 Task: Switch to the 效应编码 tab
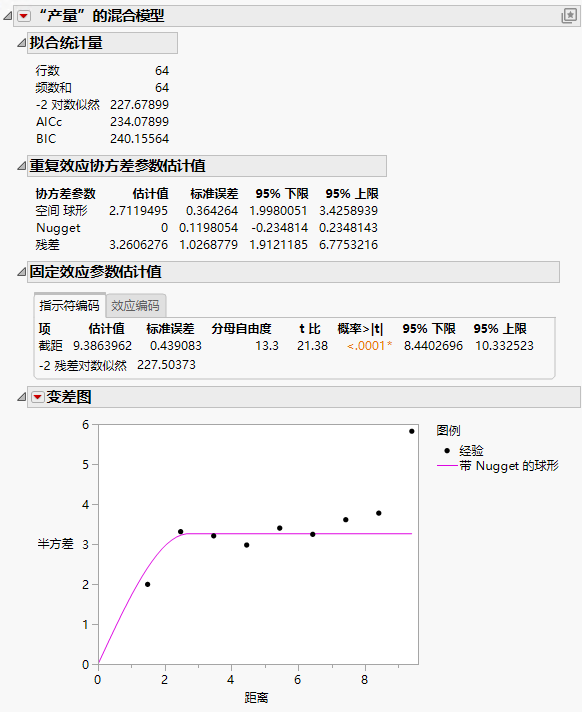click(x=135, y=306)
